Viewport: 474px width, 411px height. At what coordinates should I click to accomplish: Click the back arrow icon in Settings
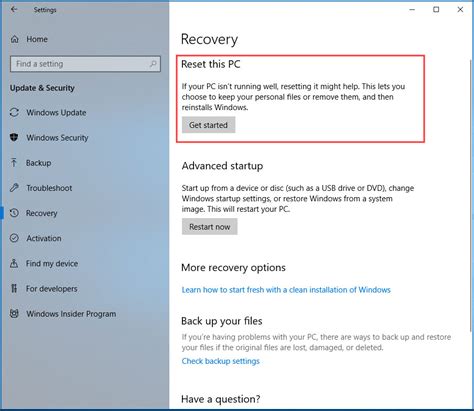[14, 9]
